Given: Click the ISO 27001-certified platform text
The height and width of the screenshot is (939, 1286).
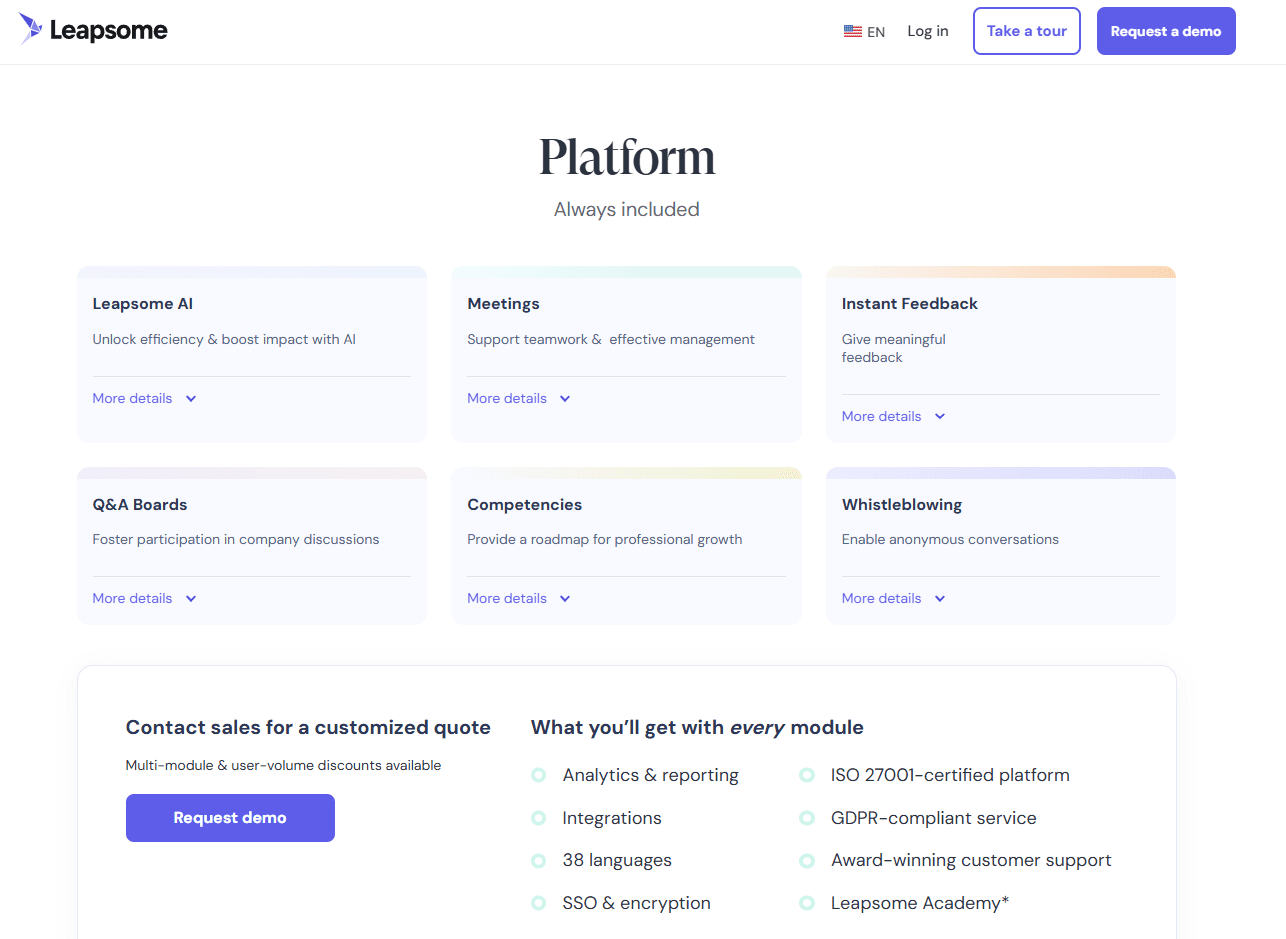Looking at the screenshot, I should point(950,775).
